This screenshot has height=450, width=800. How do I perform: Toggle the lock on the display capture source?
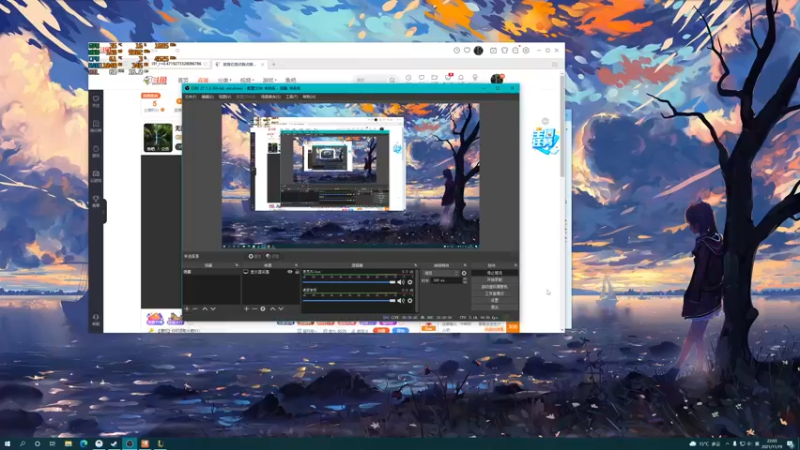[x=296, y=272]
